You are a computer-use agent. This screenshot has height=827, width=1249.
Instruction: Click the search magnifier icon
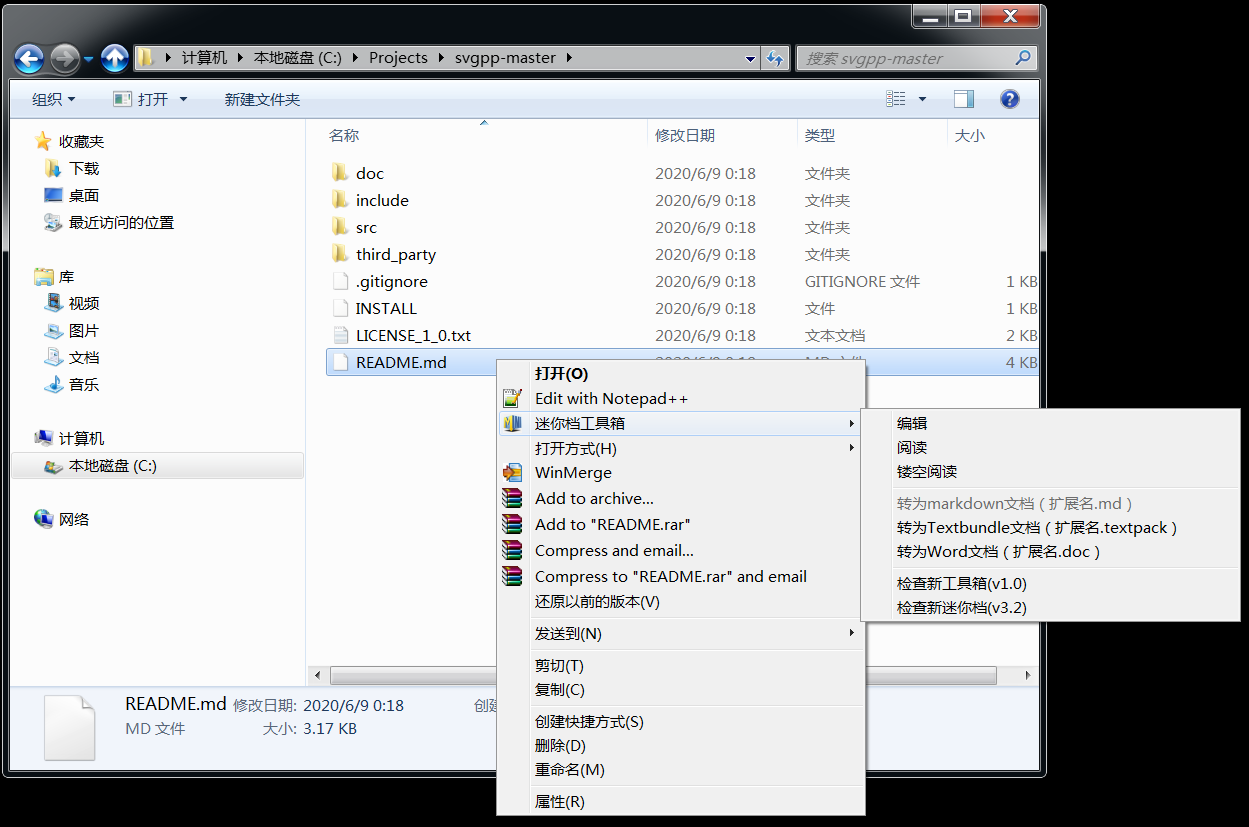point(1022,58)
